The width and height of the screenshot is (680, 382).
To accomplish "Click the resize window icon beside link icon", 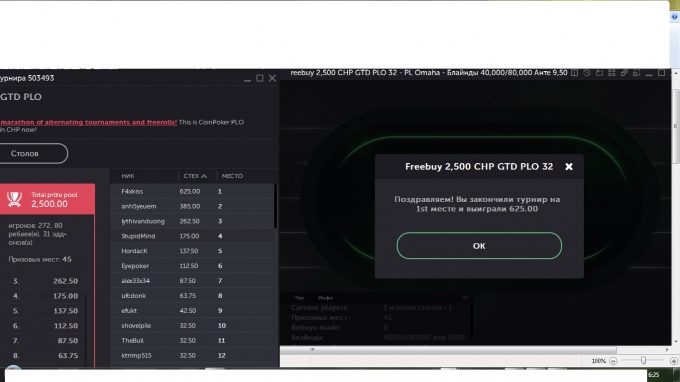I will point(636,73).
